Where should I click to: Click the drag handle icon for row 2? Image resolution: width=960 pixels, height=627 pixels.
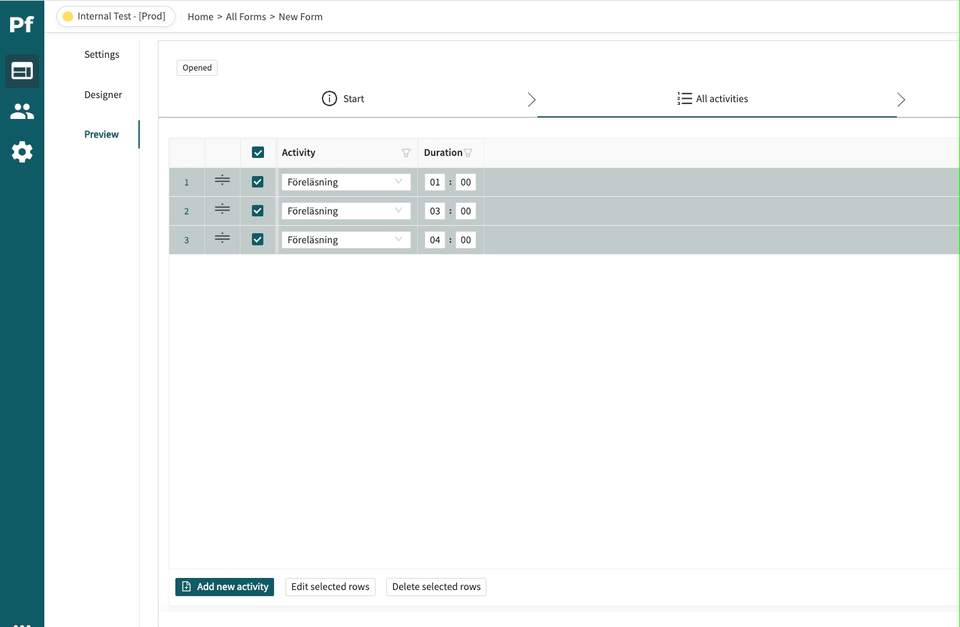(x=222, y=209)
